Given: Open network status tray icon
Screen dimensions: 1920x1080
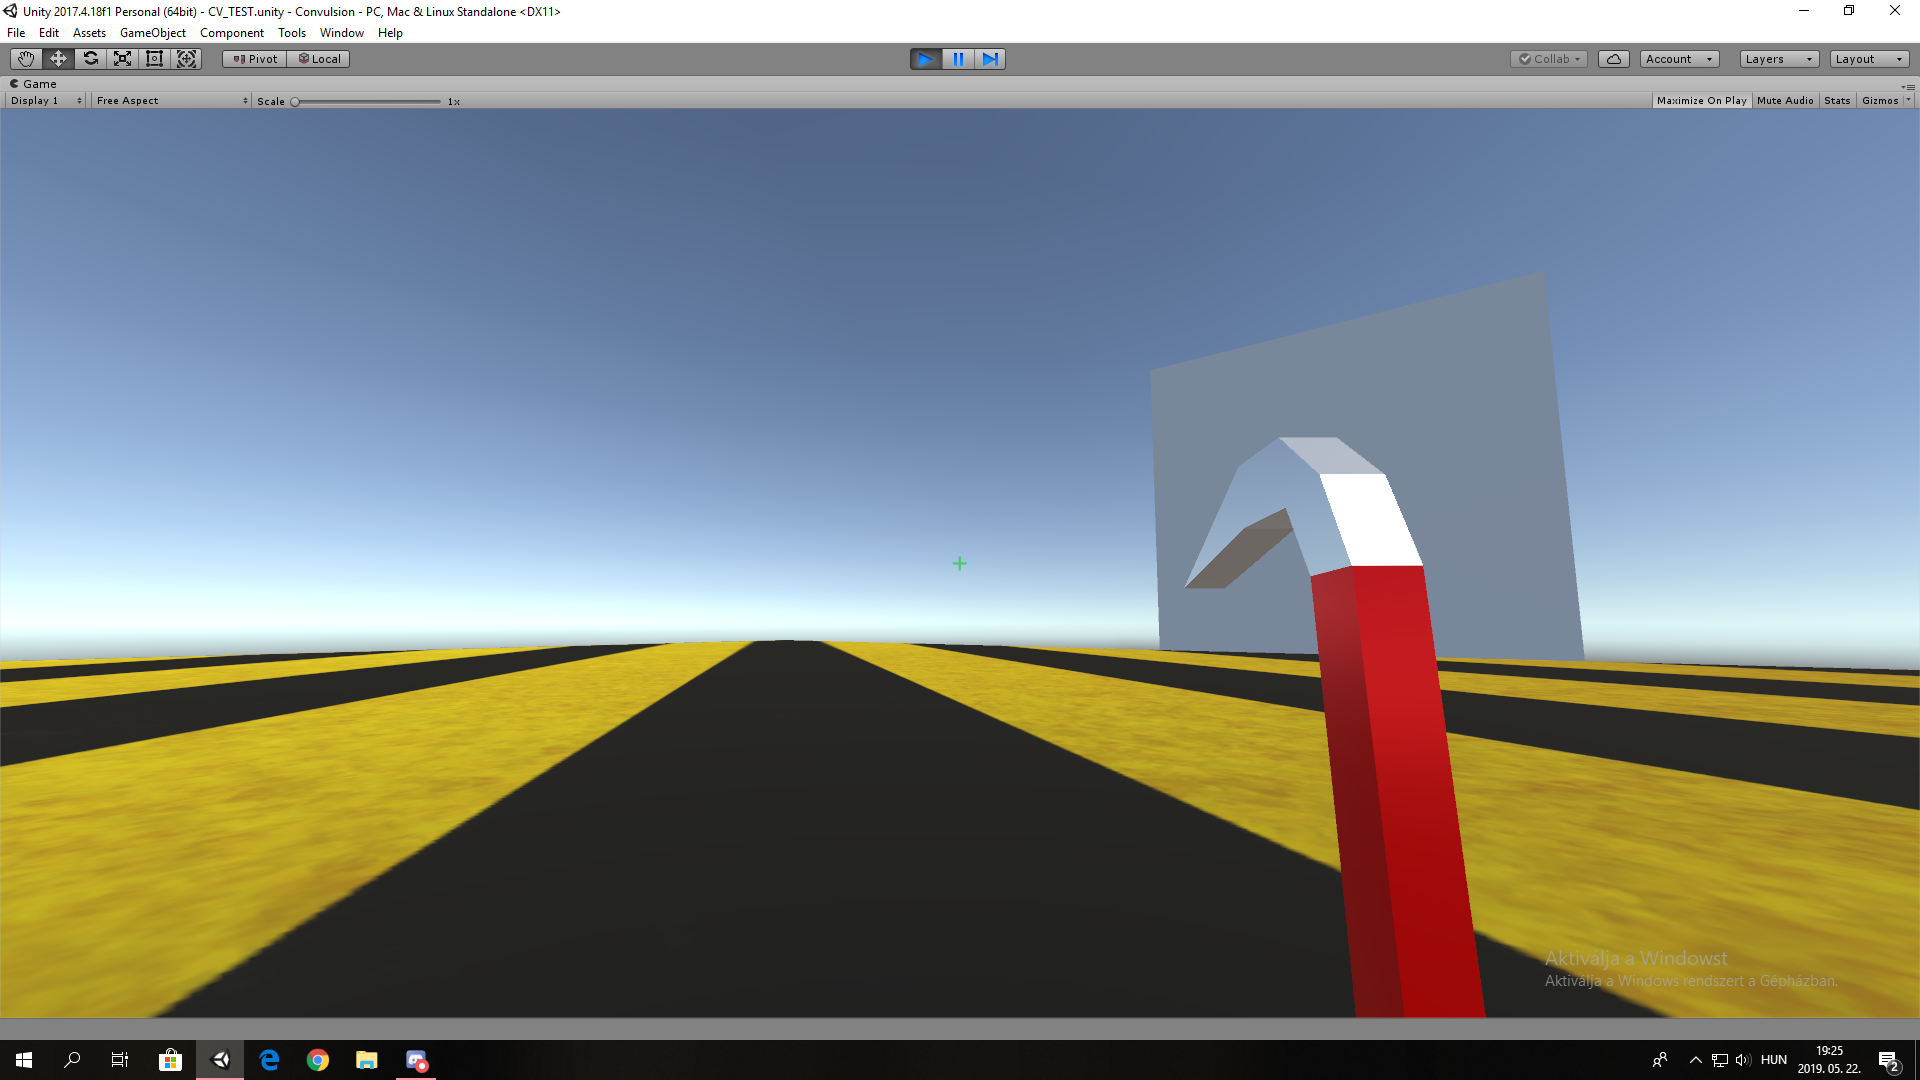Looking at the screenshot, I should coord(1720,1060).
